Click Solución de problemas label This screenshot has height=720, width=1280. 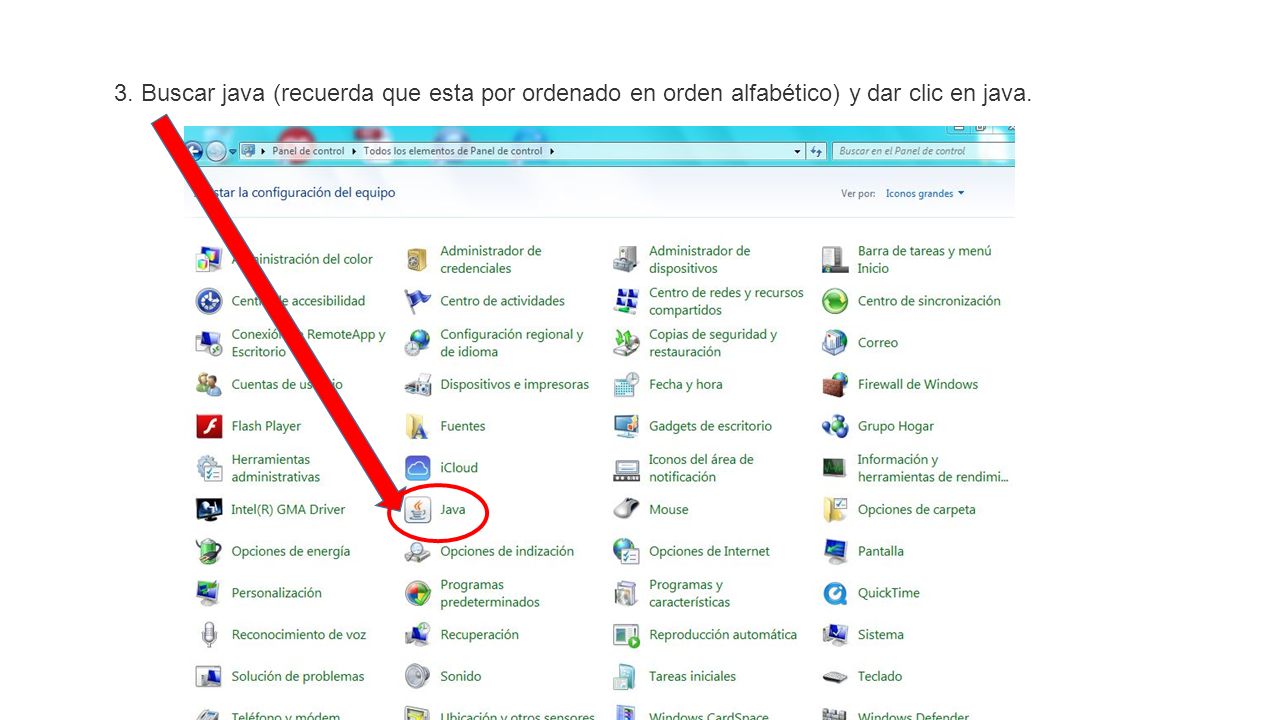click(x=298, y=677)
